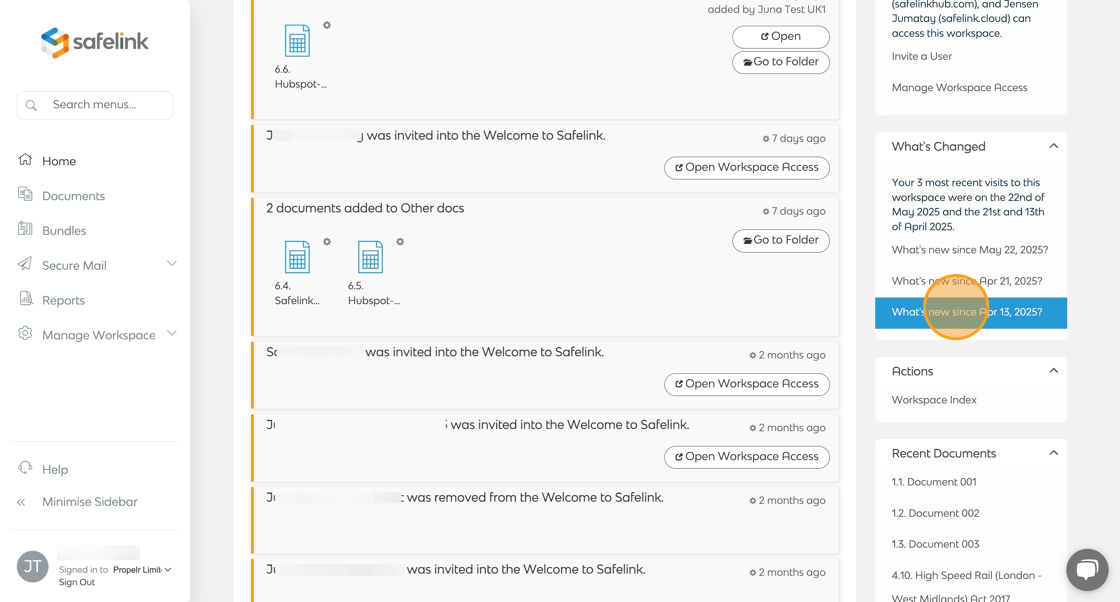Screen dimensions: 1120x602
Task: Click the Safelink logo
Action: pyautogui.click(x=94, y=42)
